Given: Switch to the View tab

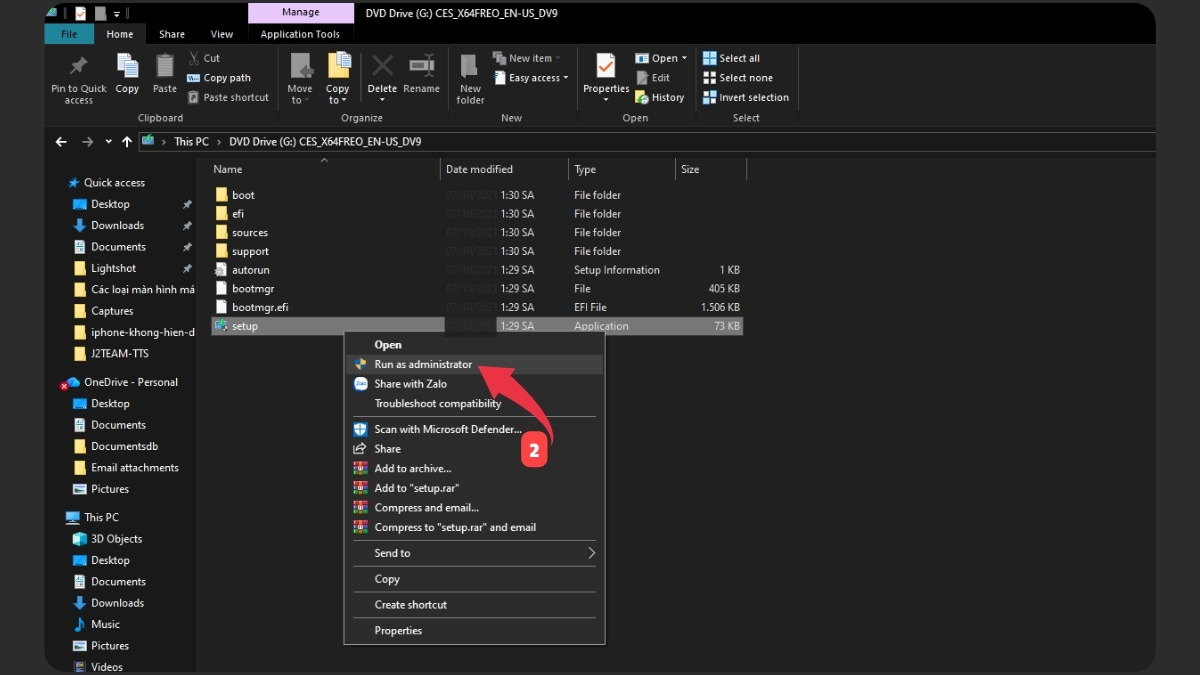Looking at the screenshot, I should (x=221, y=33).
